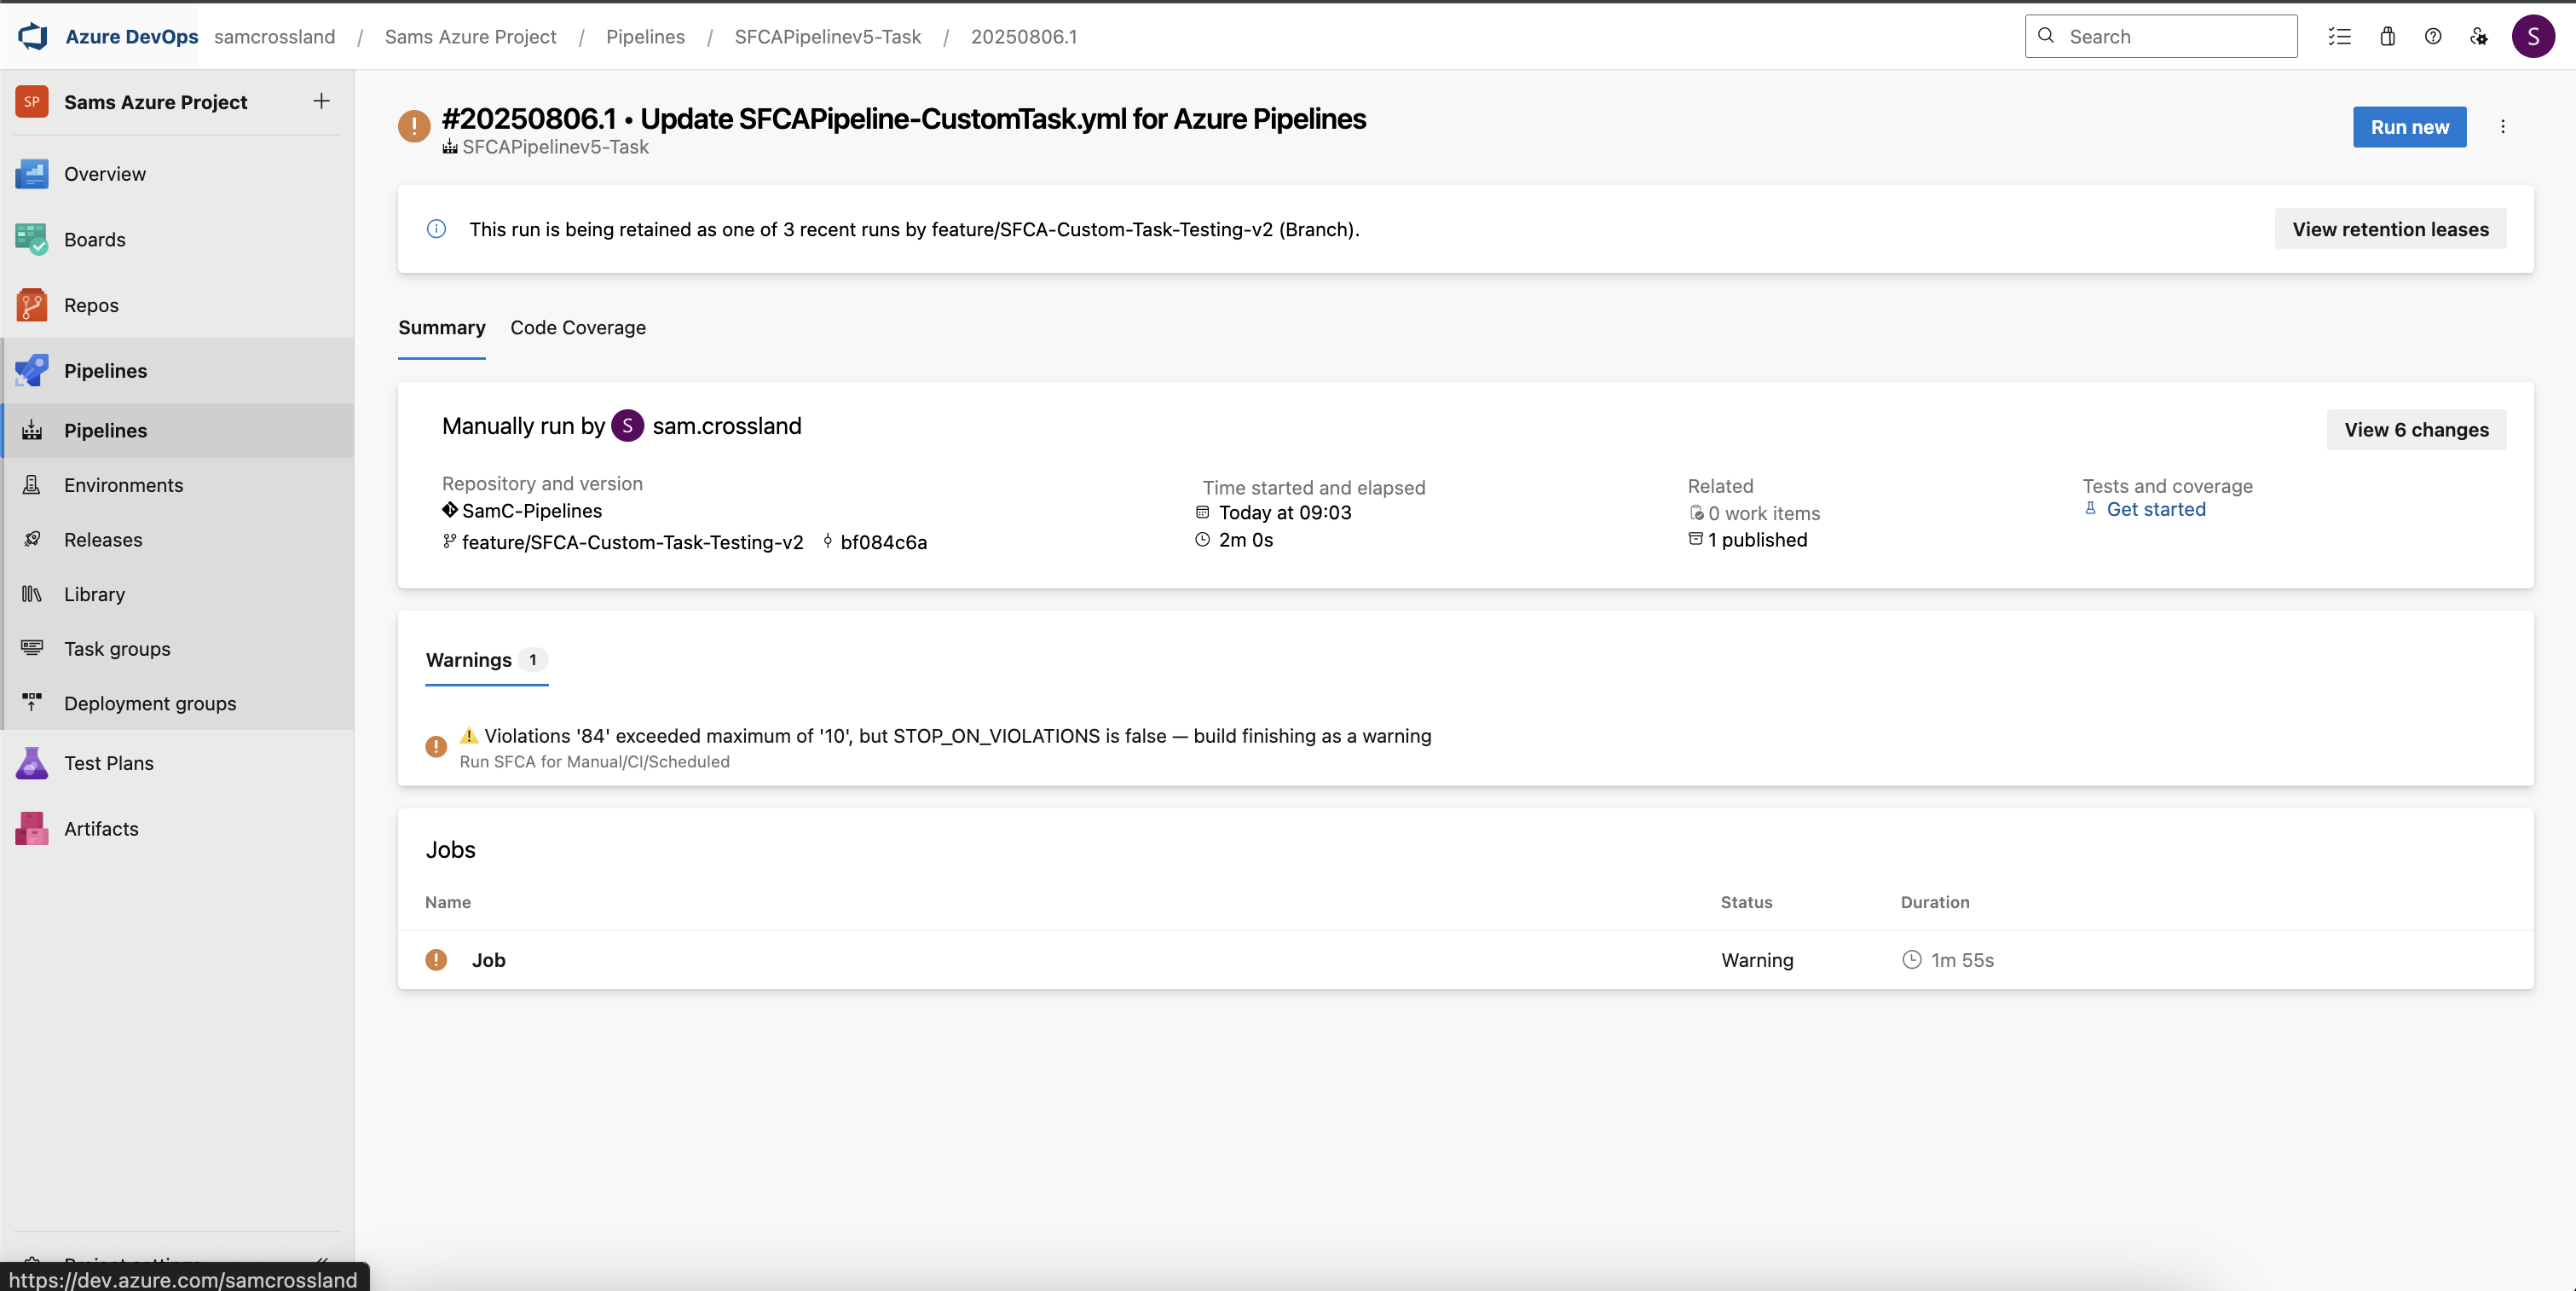Screen dimensions: 2576x1291
Task: Open the Marketplace shopping bag icon
Action: pos(2387,36)
